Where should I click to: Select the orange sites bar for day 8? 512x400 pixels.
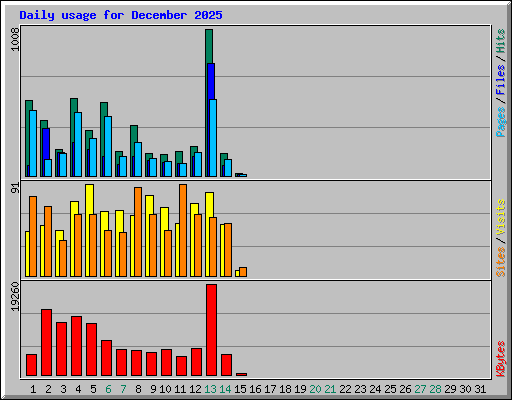coord(138,232)
